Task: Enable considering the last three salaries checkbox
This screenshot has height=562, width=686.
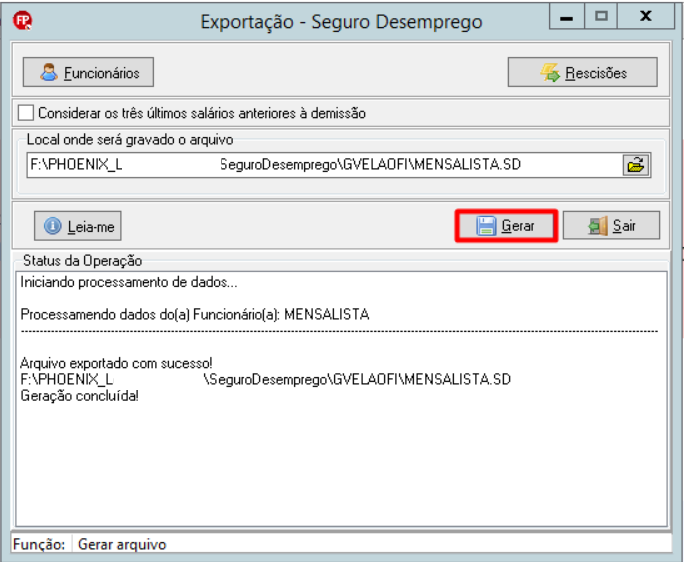Action: pyautogui.click(x=26, y=112)
